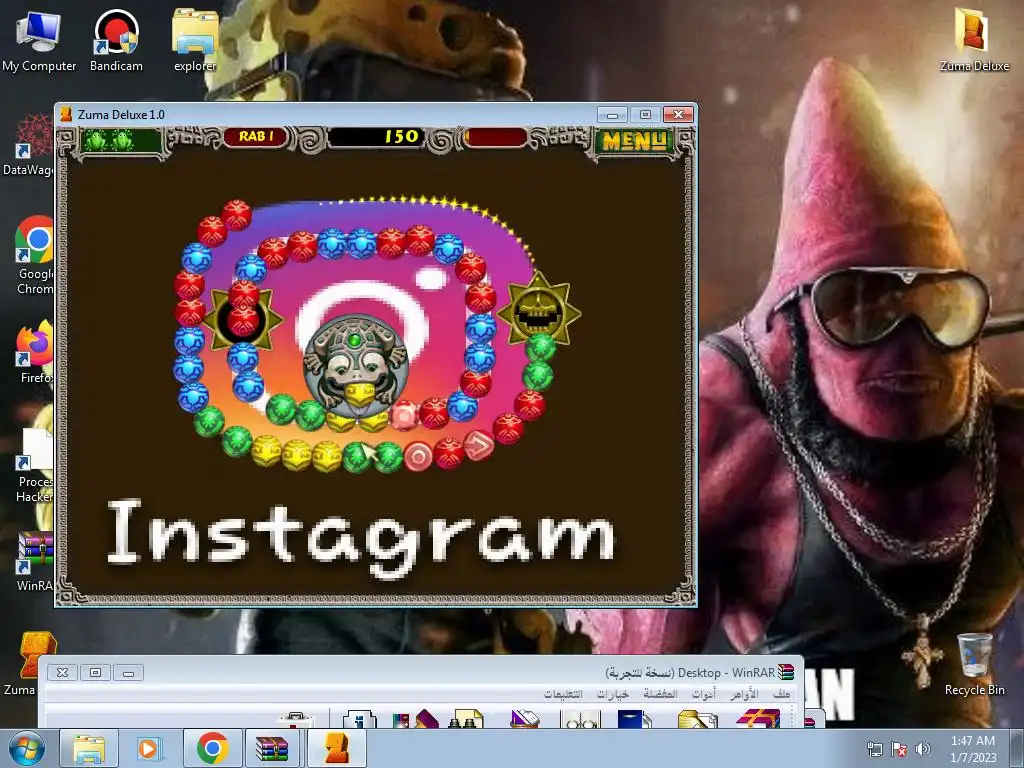Select the Firefox desktop shortcut

[35, 353]
